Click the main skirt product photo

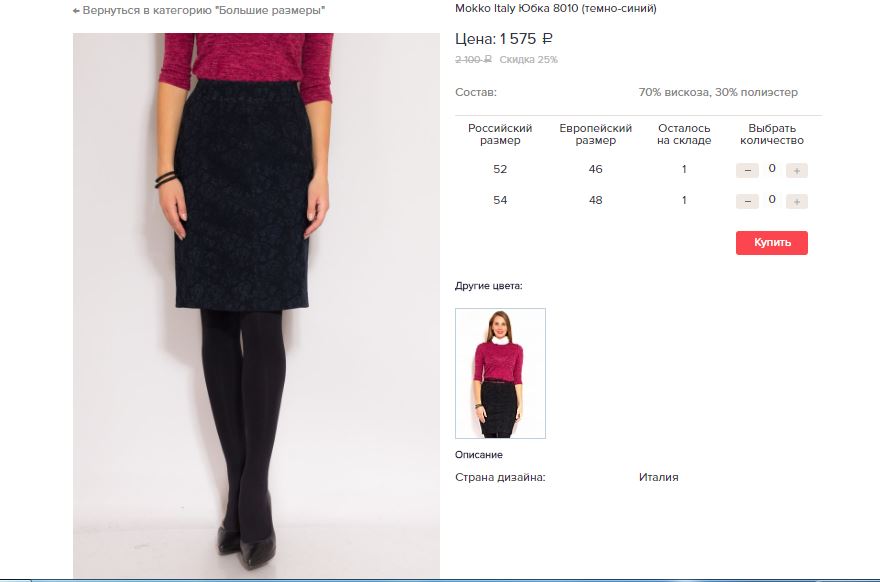pos(256,305)
